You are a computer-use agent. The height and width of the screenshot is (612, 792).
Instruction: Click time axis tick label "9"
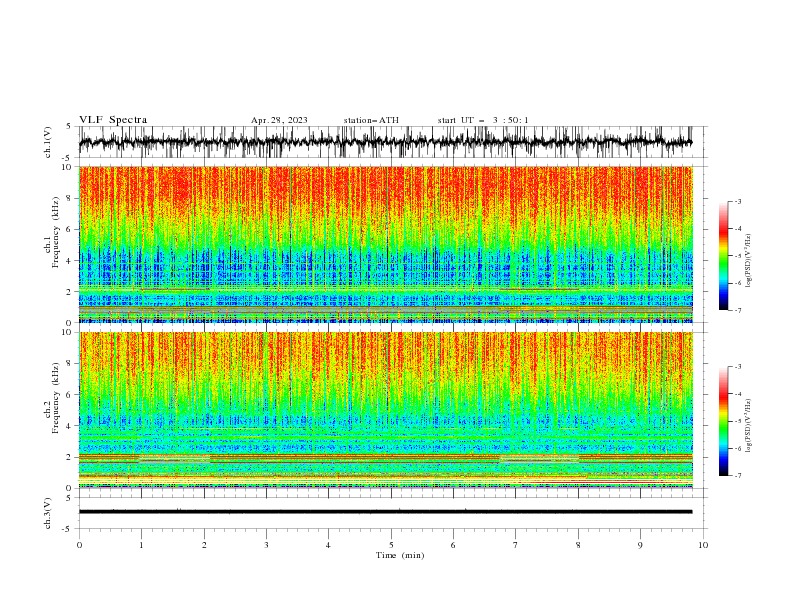tap(640, 545)
